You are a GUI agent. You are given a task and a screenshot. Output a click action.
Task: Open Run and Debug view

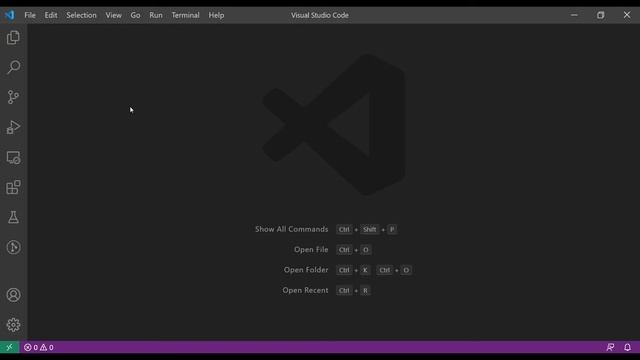(13, 127)
